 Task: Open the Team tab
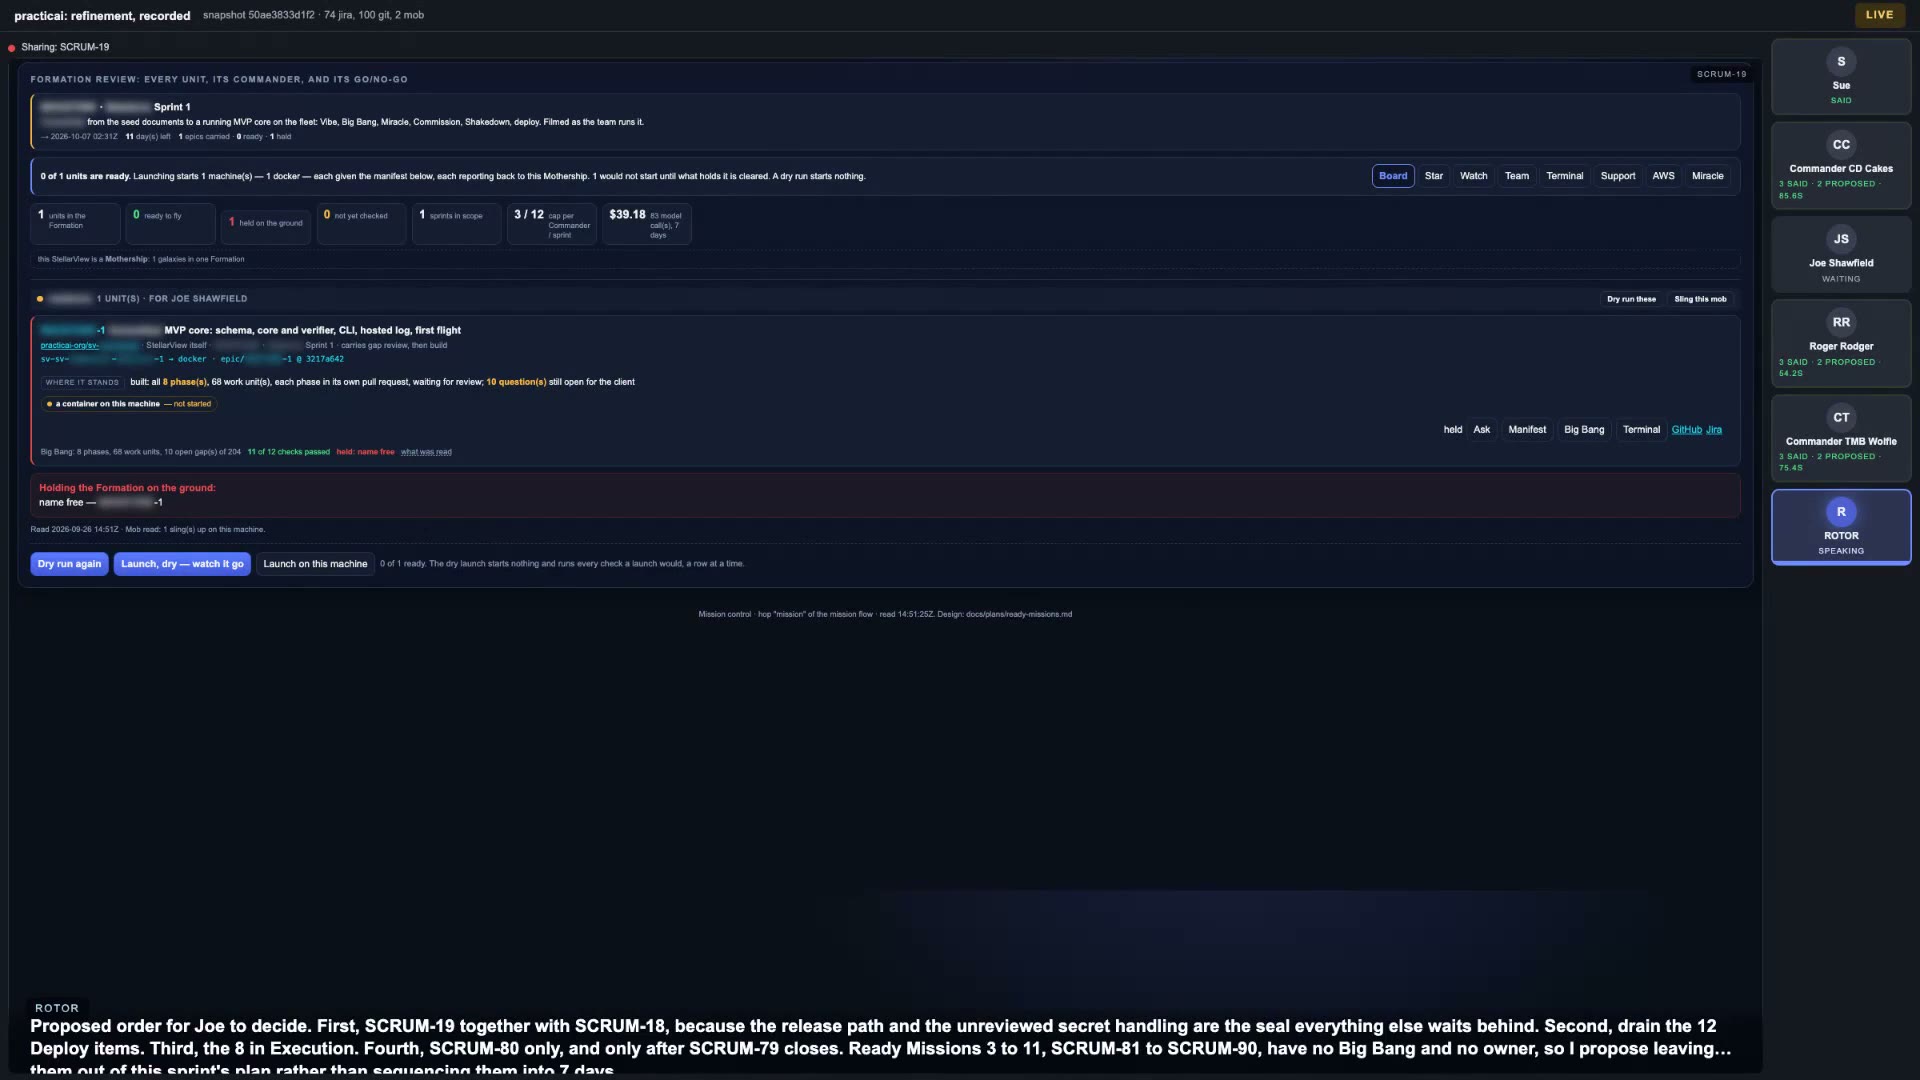[1517, 176]
